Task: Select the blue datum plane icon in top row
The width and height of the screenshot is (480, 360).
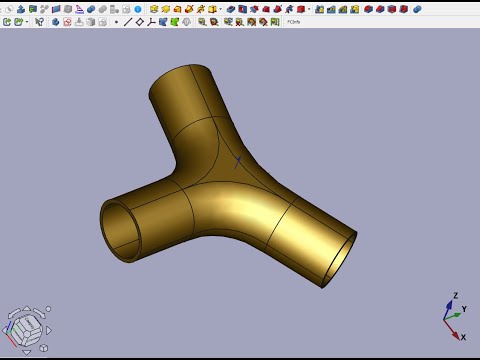Action: click(x=56, y=9)
